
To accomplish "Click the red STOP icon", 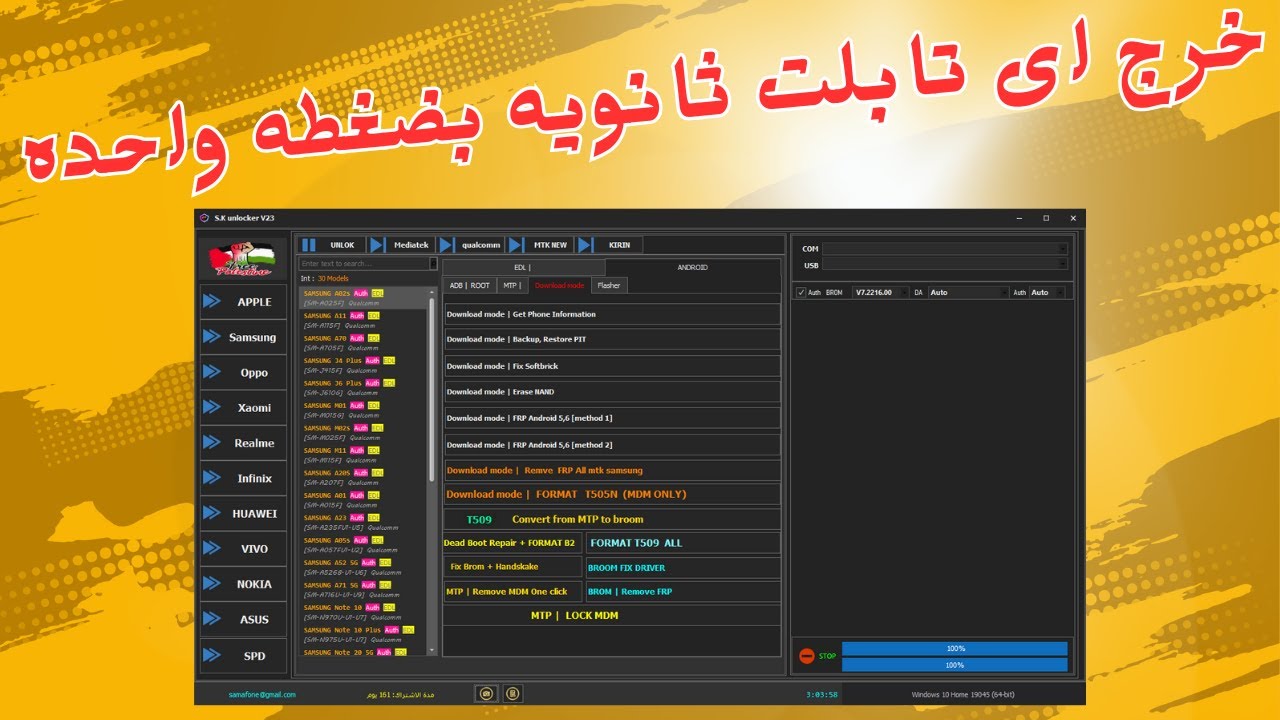I will click(806, 656).
